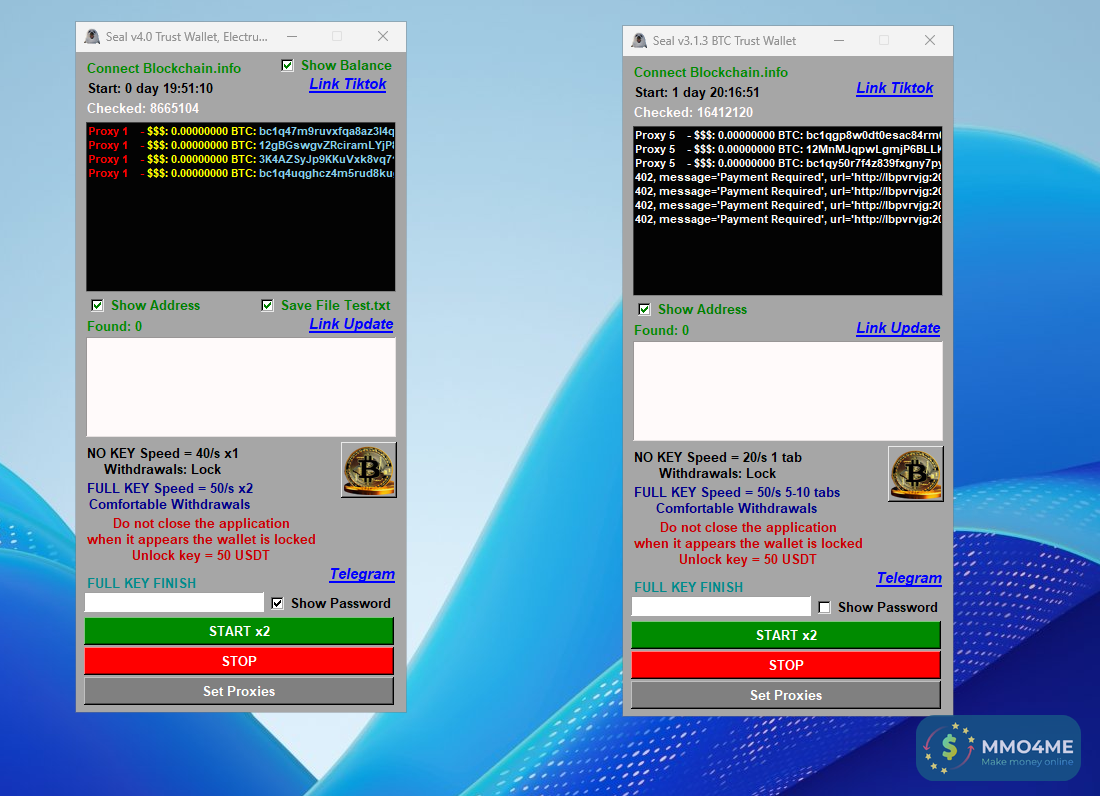Click Connect Blockchain.info label in Seal v4.0

[164, 68]
